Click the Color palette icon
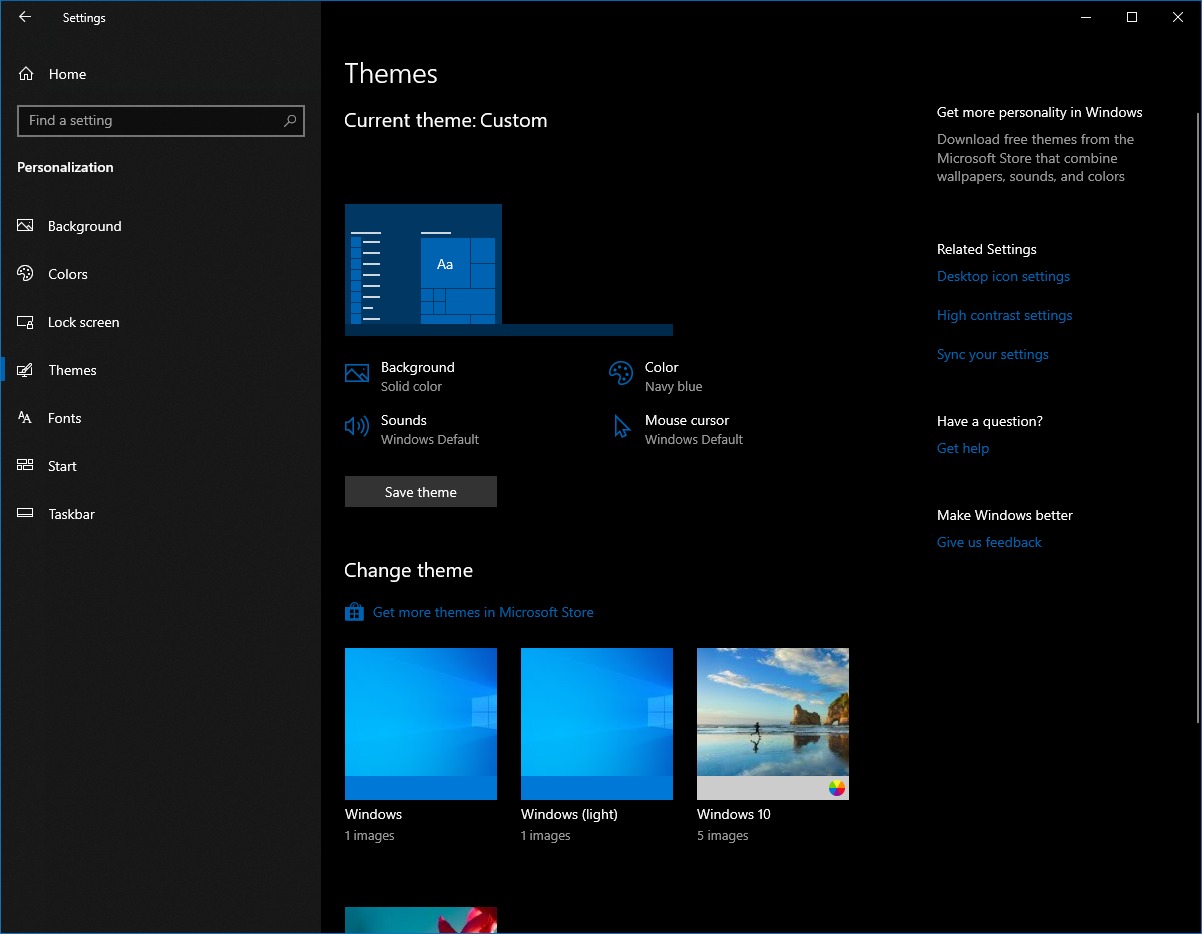Image resolution: width=1202 pixels, height=934 pixels. click(621, 374)
